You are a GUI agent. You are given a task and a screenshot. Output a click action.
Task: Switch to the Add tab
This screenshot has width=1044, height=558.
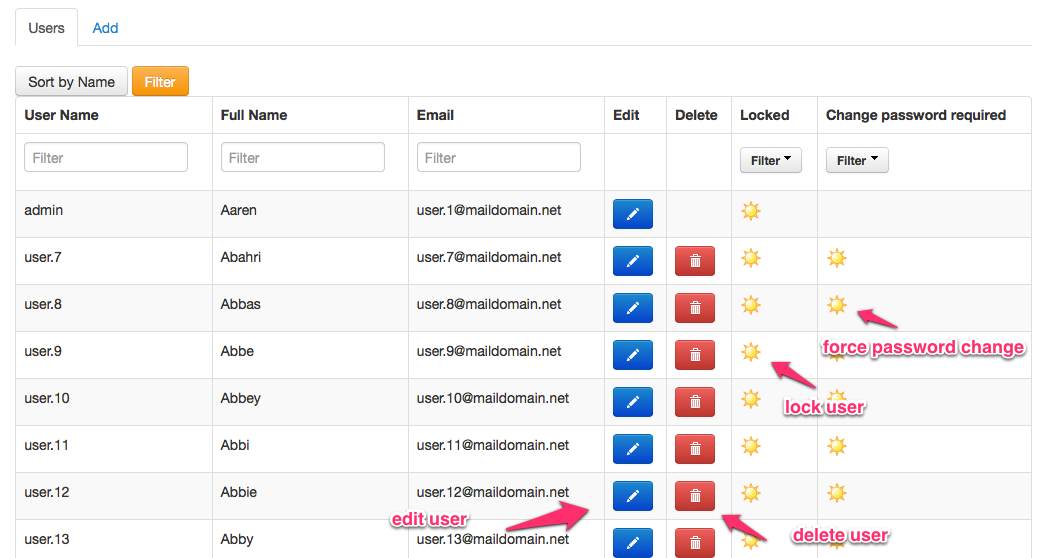[105, 28]
